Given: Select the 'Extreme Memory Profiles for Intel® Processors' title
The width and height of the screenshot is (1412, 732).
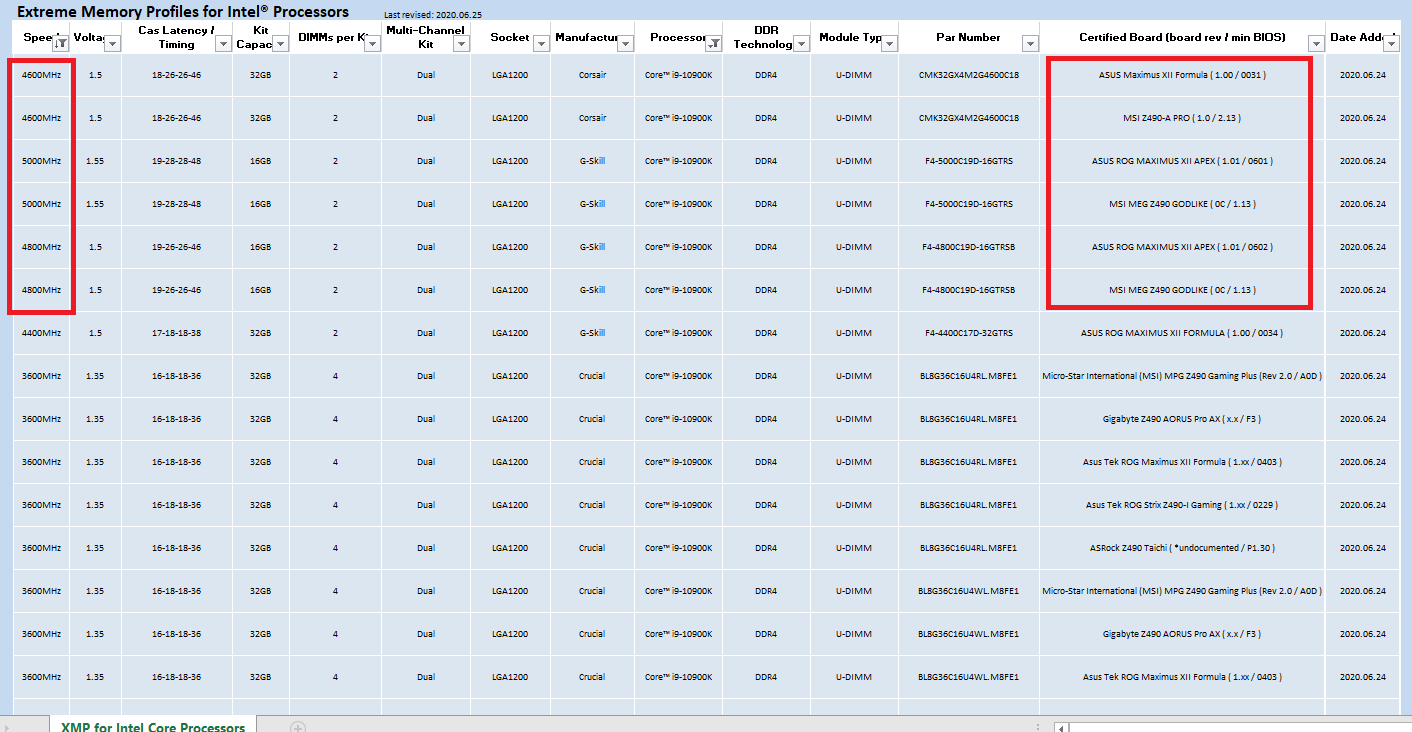Looking at the screenshot, I should point(184,12).
